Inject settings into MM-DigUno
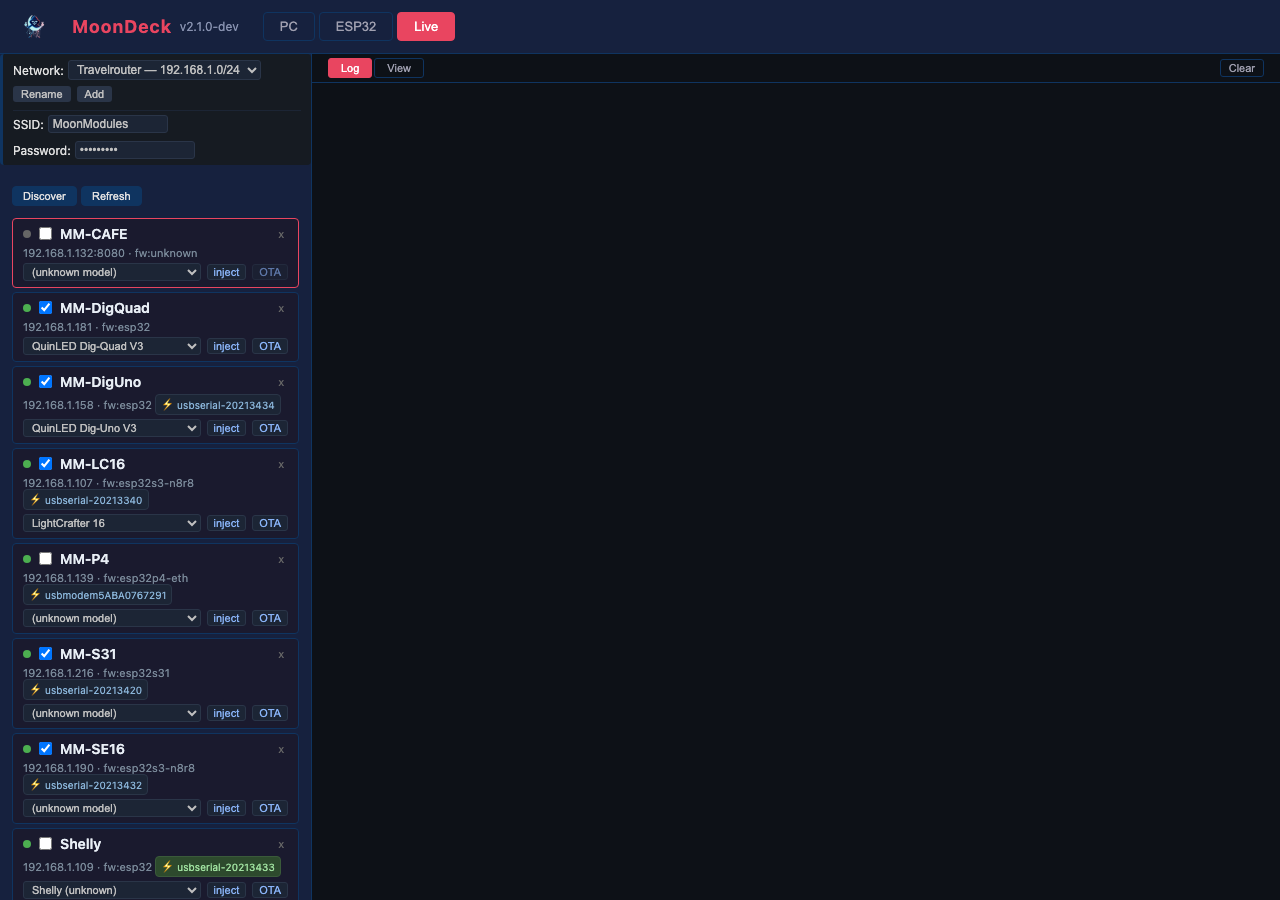Screen dimensions: 1280x900 [x=227, y=428]
